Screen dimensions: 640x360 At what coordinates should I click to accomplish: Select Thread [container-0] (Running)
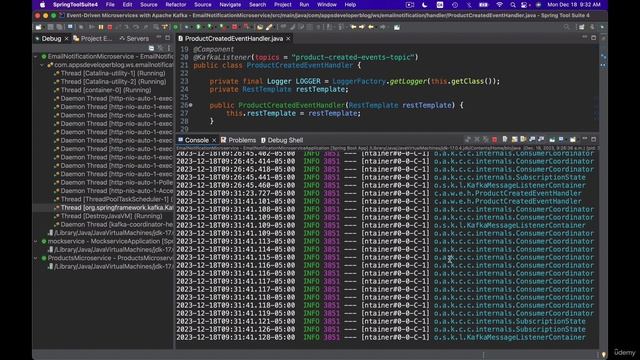(106, 90)
